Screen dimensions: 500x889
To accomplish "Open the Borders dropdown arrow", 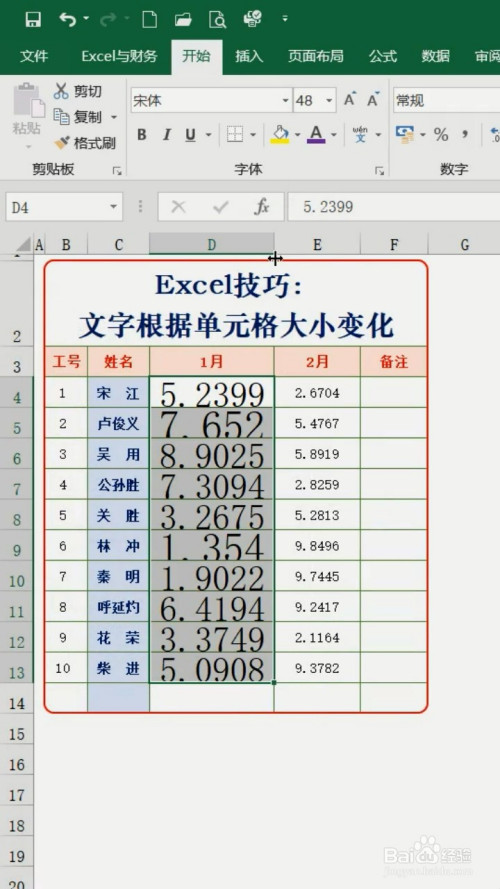I will (x=253, y=135).
